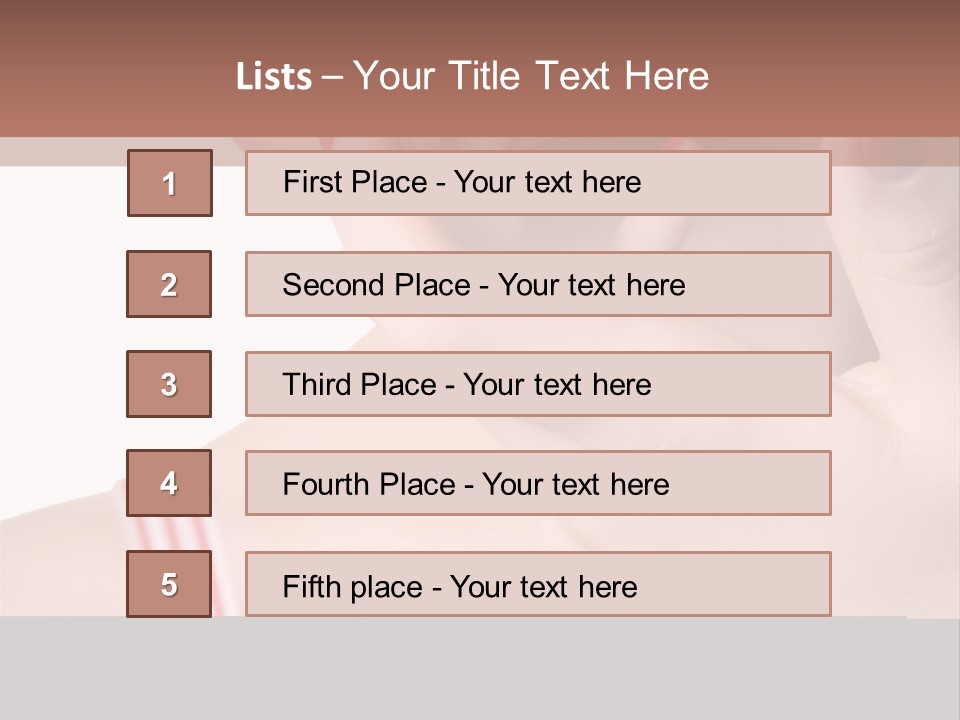Viewport: 960px width, 720px height.
Task: Select the number 2 square
Action: (x=169, y=284)
